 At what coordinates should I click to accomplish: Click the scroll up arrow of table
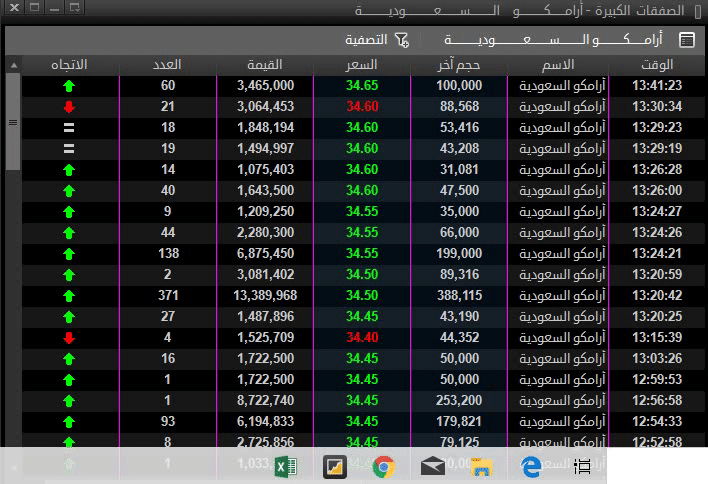(x=13, y=66)
